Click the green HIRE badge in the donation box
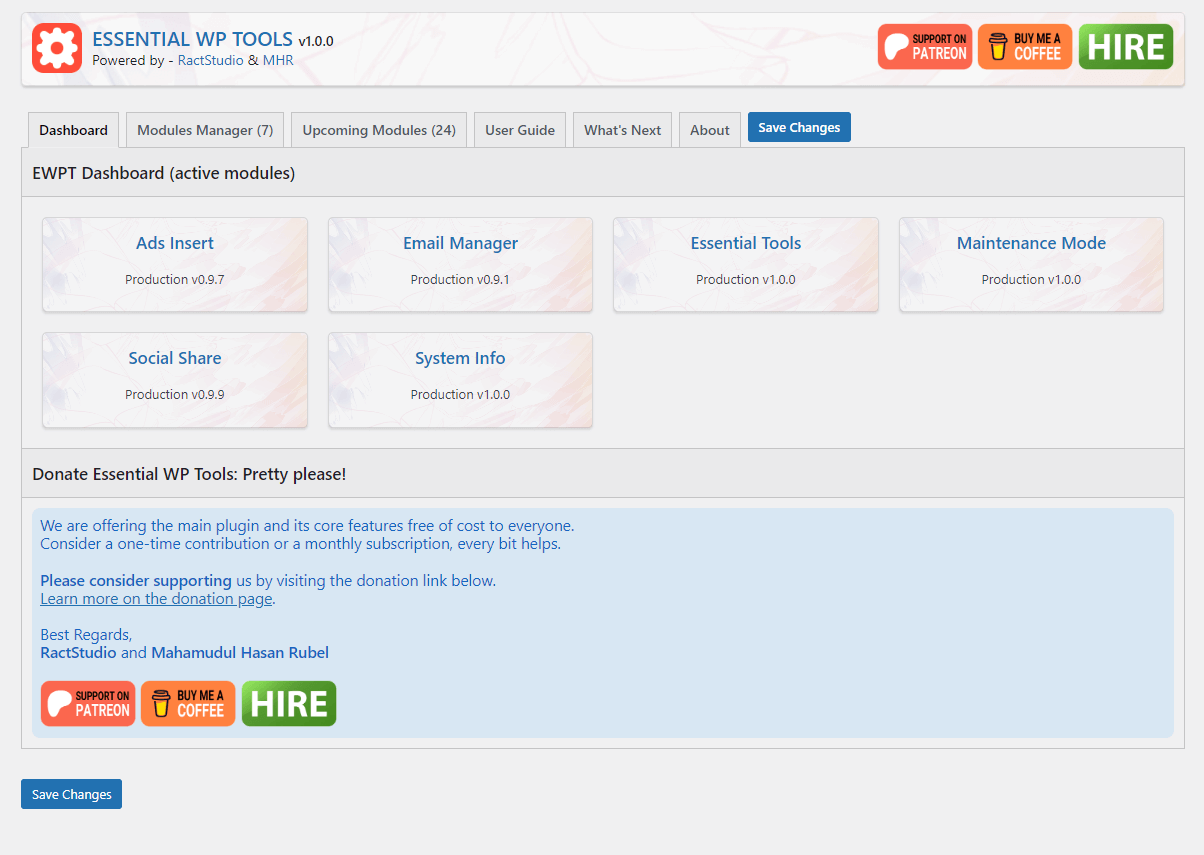Screen dimensions: 1204x855 click(289, 704)
